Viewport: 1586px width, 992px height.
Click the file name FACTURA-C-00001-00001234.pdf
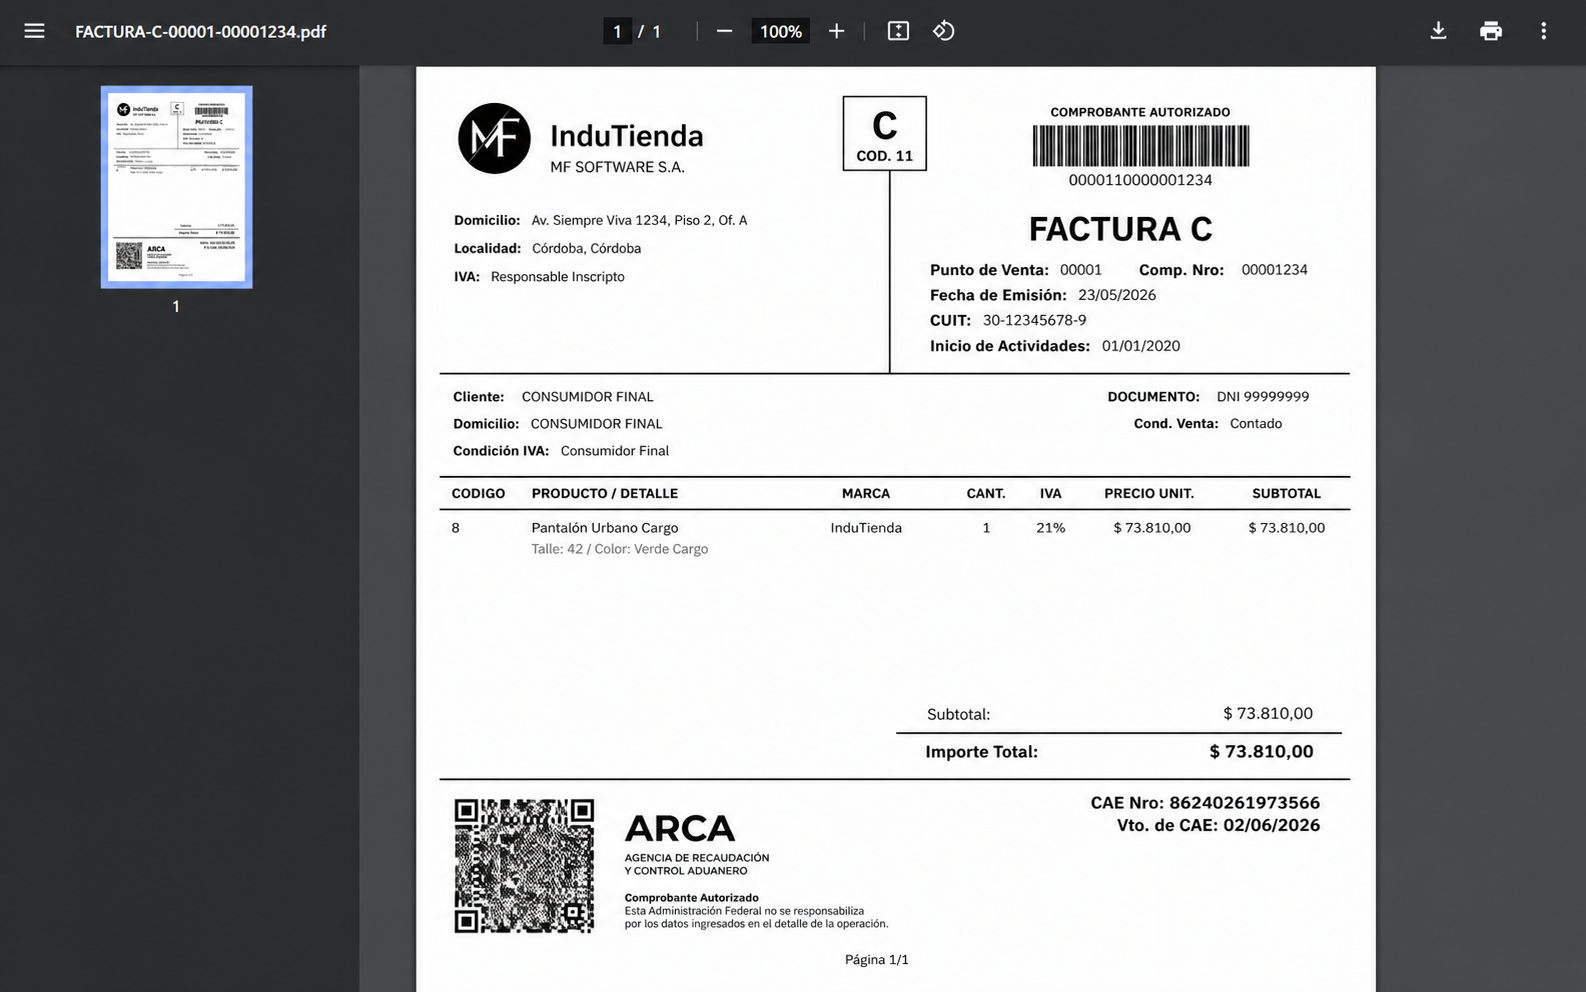[x=201, y=31]
